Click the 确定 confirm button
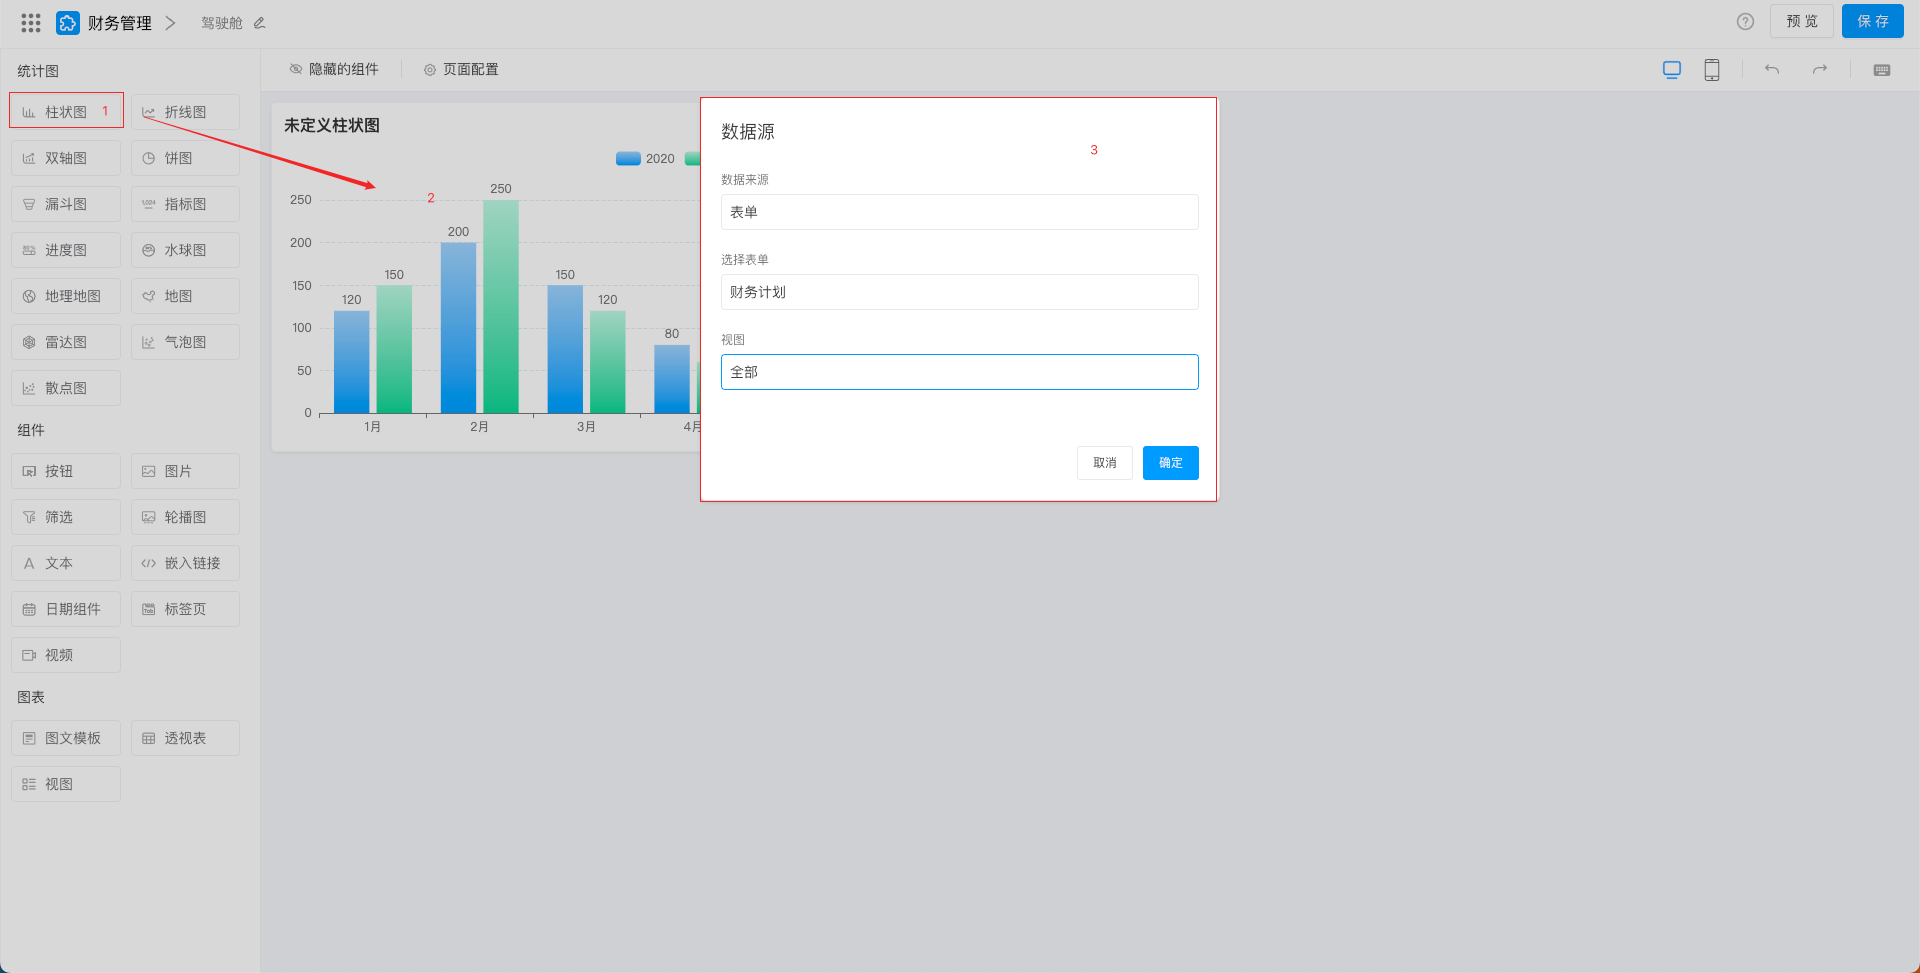This screenshot has height=973, width=1920. click(x=1170, y=463)
